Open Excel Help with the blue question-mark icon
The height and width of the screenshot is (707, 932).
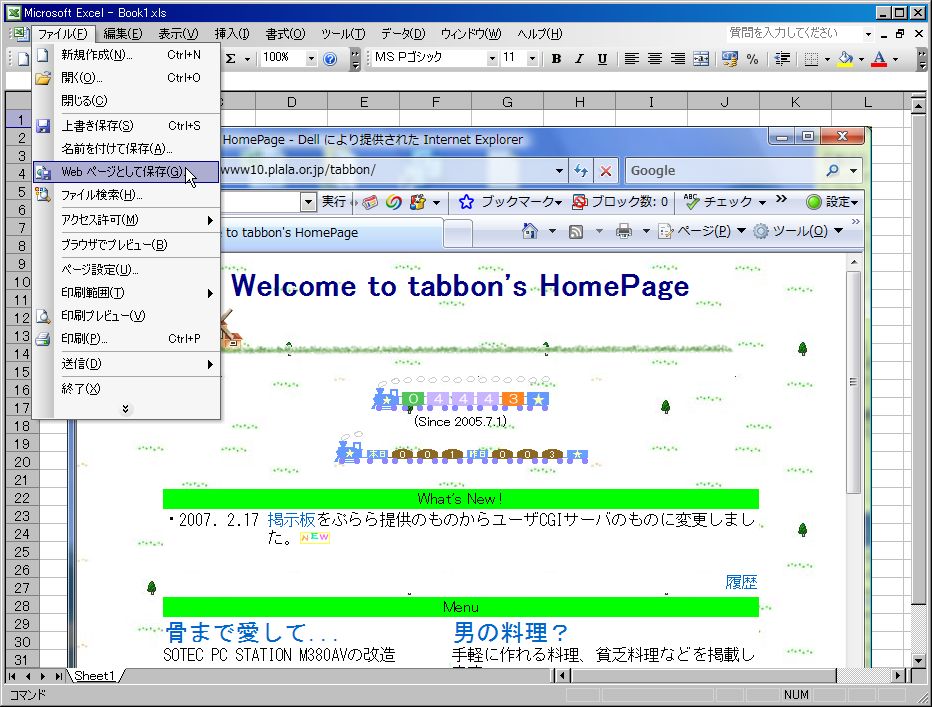[330, 58]
